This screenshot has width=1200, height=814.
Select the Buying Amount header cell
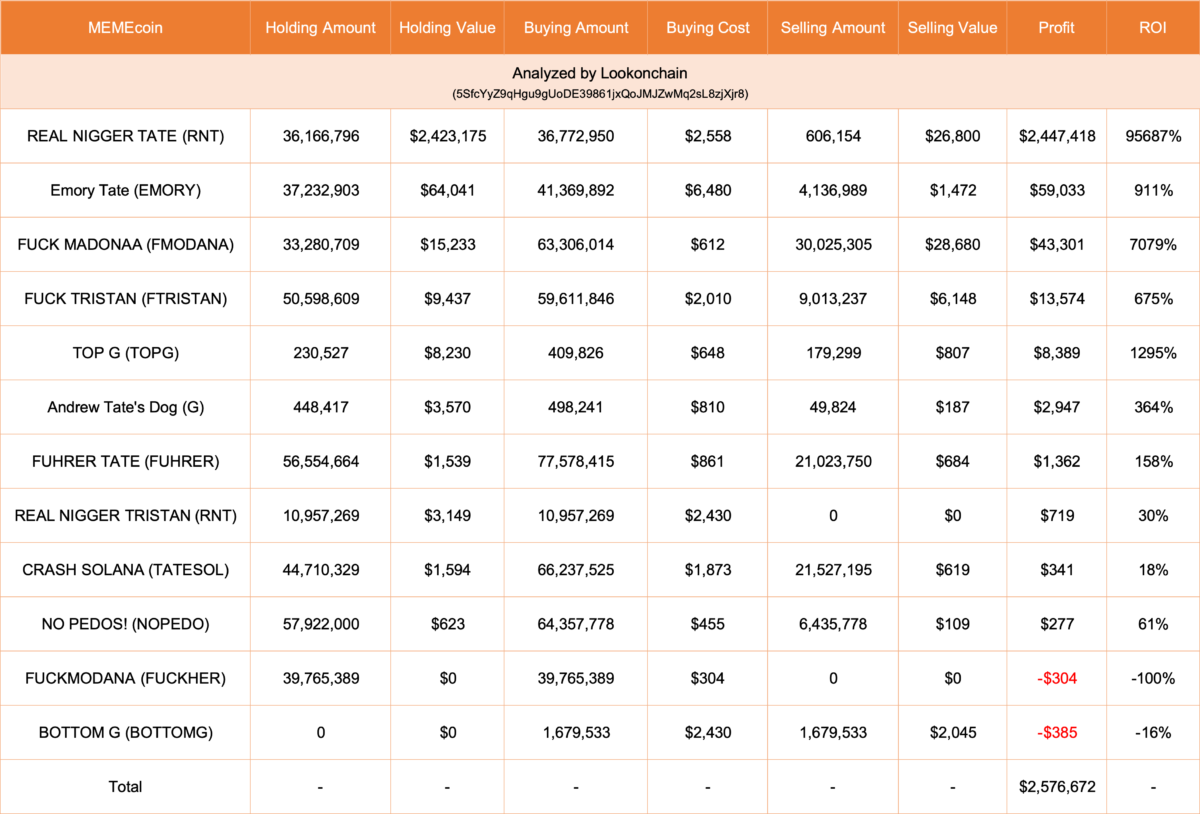(x=576, y=28)
